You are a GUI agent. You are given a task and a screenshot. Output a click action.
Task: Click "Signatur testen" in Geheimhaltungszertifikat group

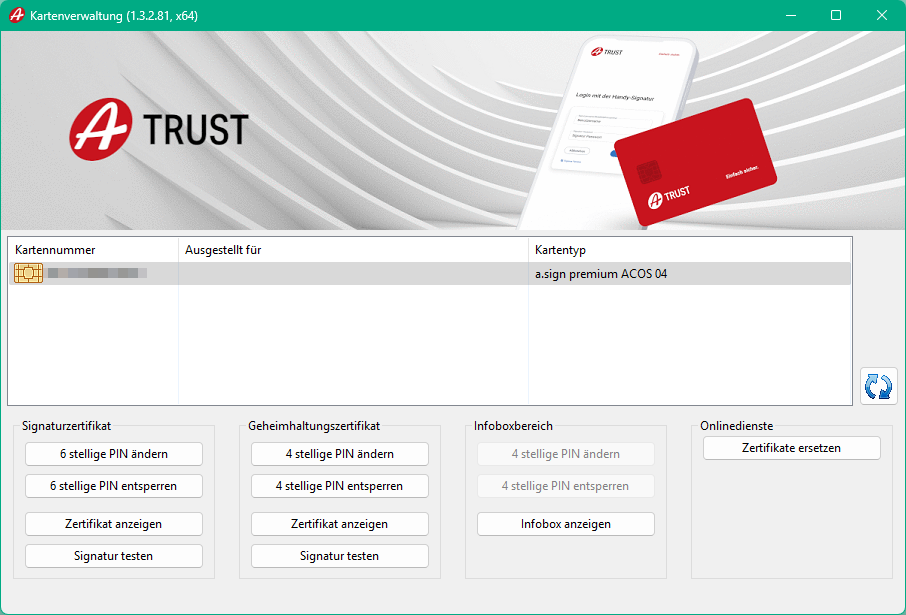click(x=340, y=556)
